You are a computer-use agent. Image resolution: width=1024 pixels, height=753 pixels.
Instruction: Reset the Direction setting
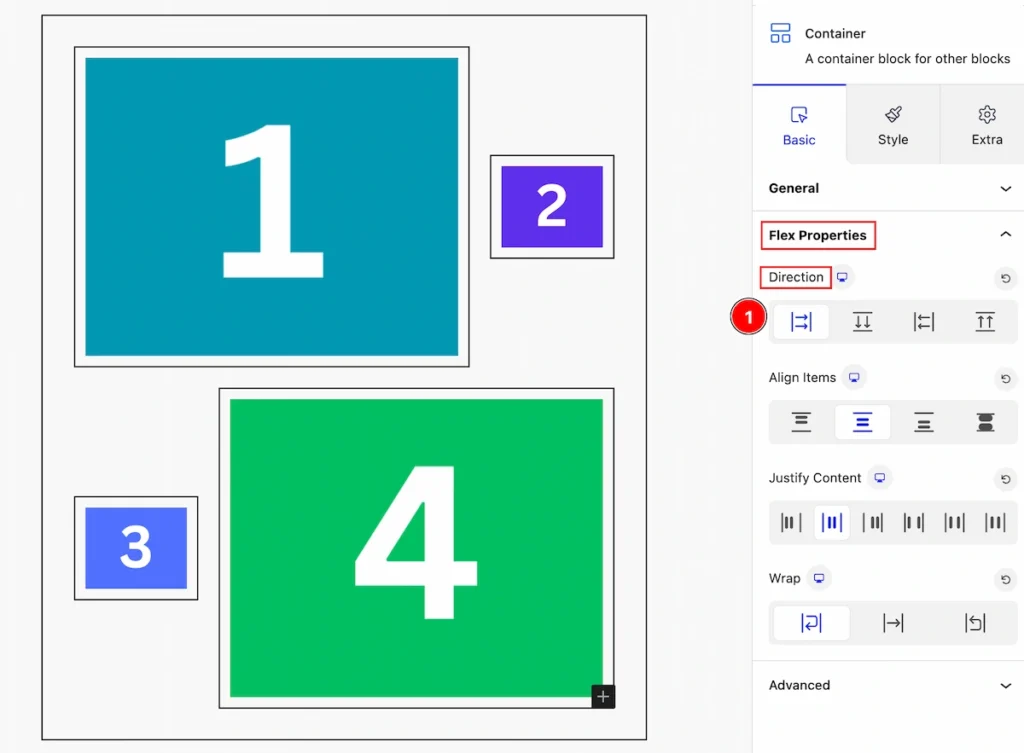1005,278
